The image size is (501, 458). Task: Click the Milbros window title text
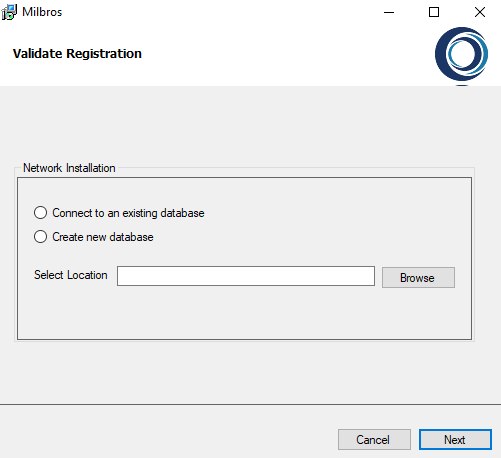click(x=42, y=12)
